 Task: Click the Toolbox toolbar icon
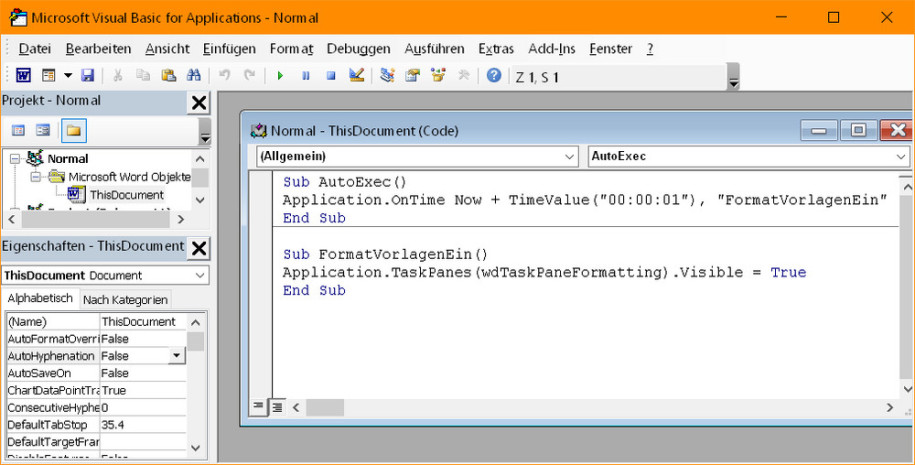coord(463,75)
